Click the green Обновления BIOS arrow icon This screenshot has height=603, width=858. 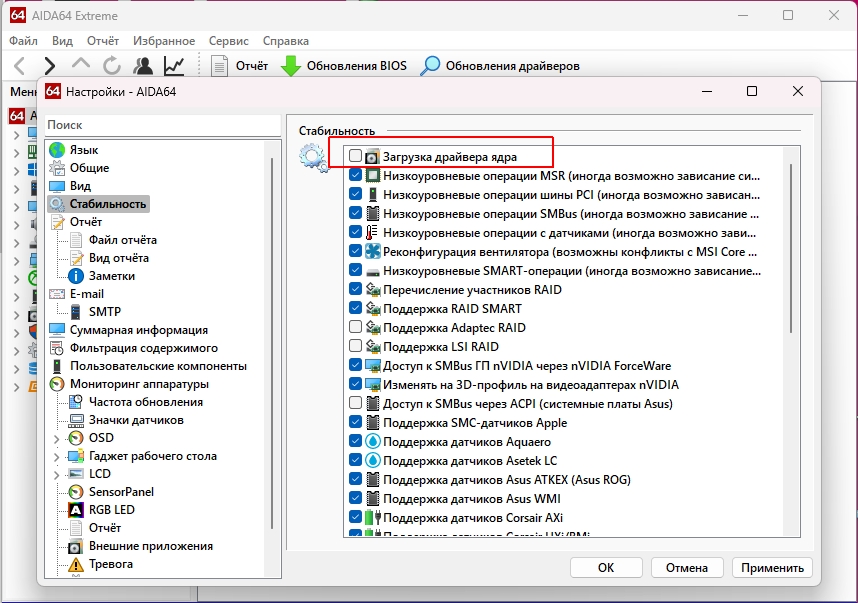click(x=291, y=66)
